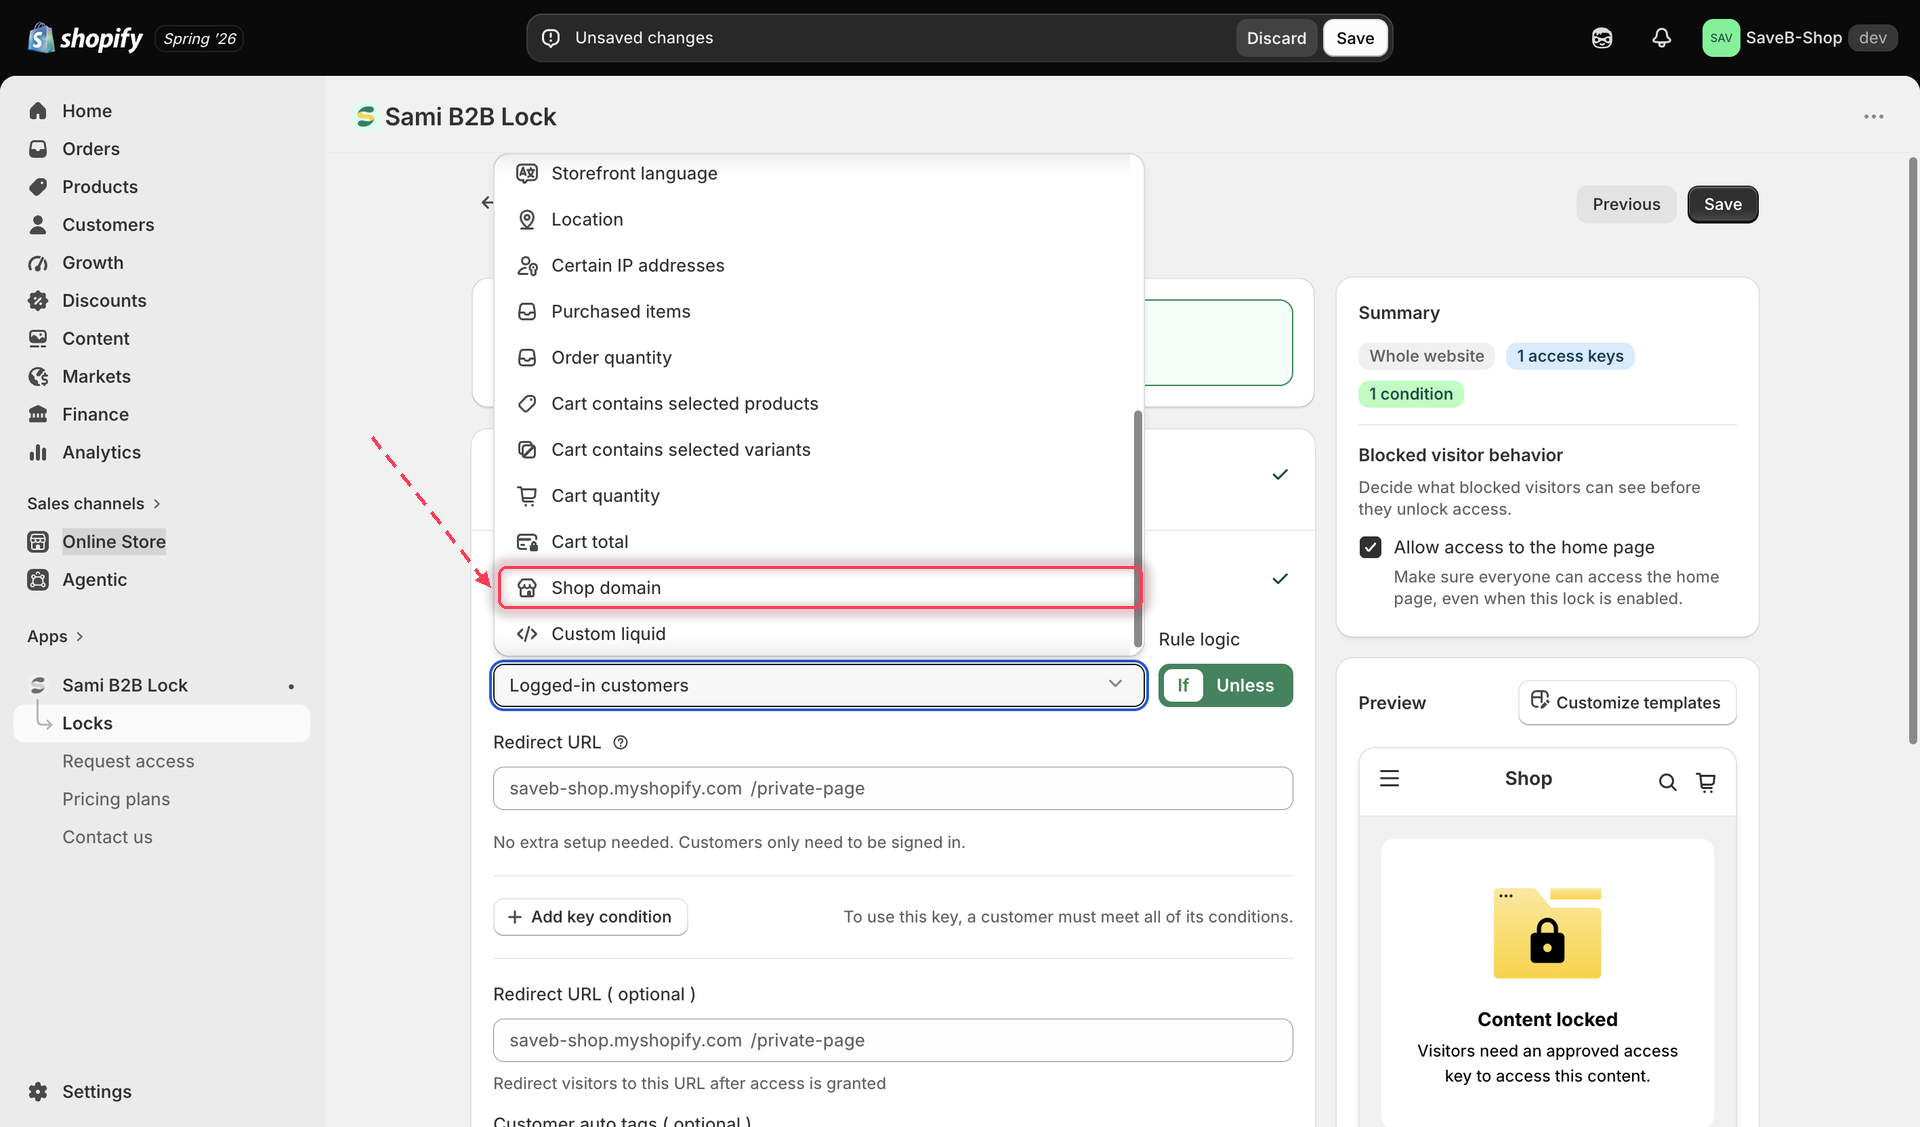Choose Shop domain from the condition list
The width and height of the screenshot is (1920, 1127).
818,588
